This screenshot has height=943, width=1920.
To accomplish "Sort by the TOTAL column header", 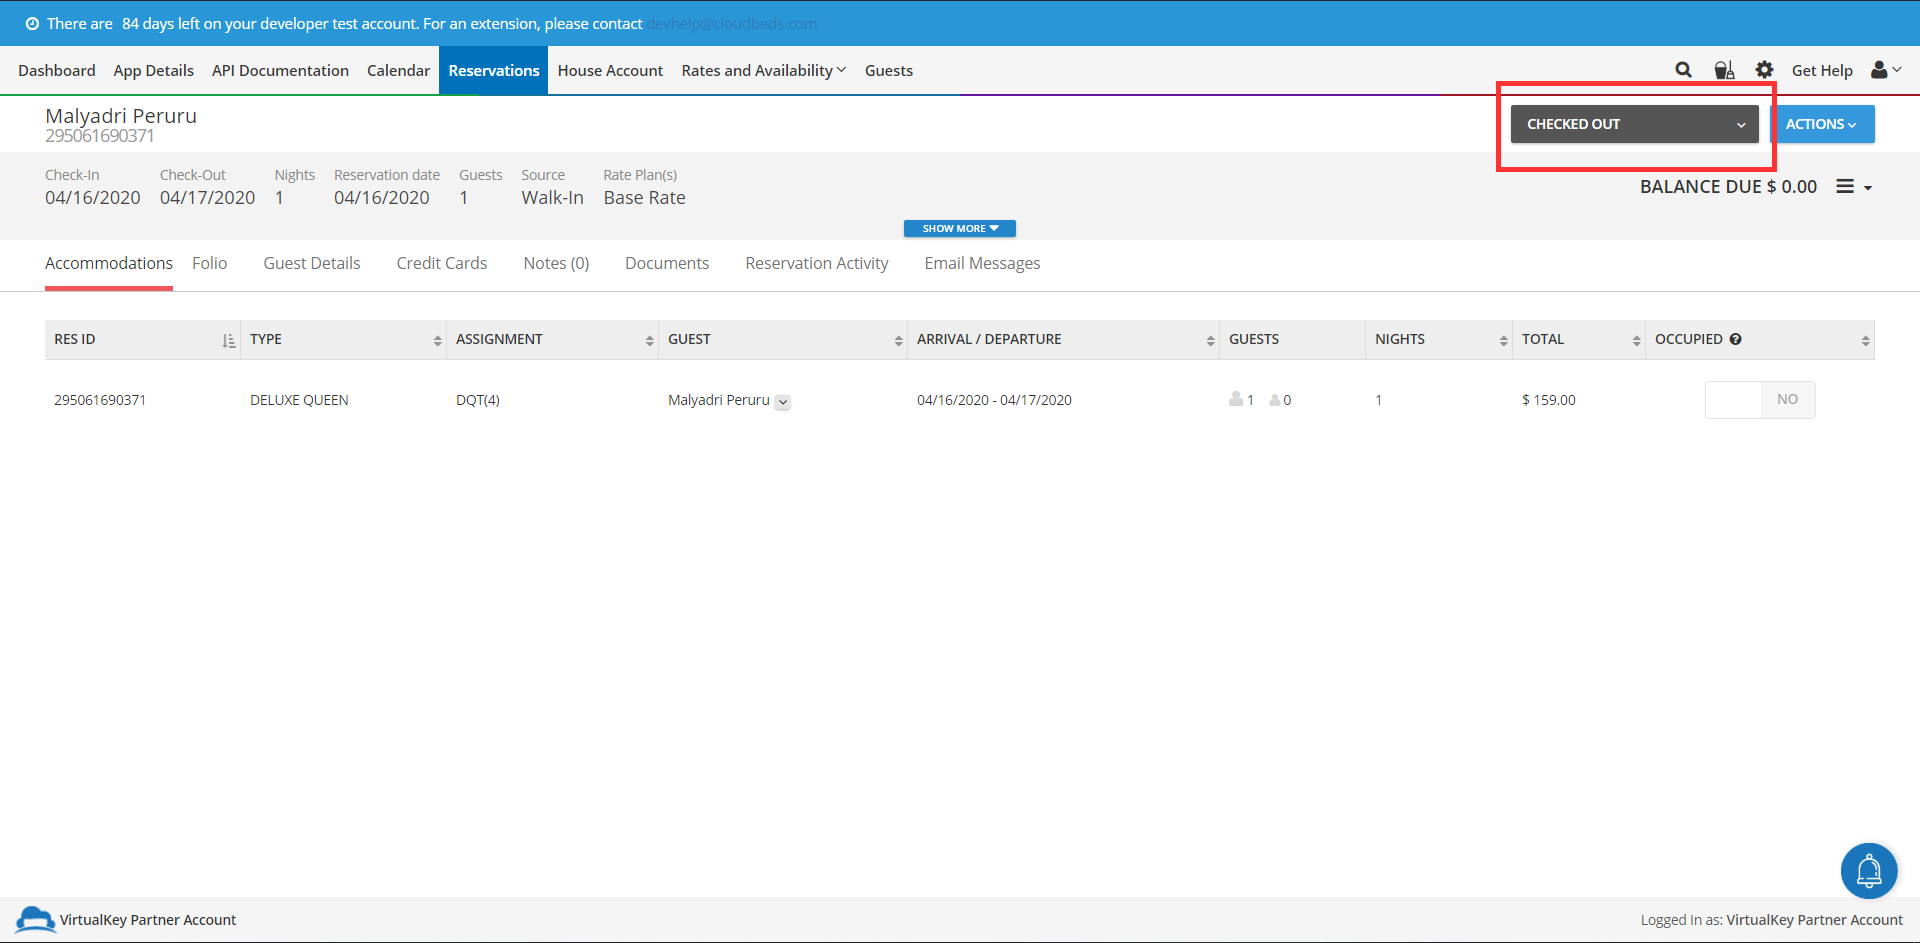I will pyautogui.click(x=1579, y=339).
